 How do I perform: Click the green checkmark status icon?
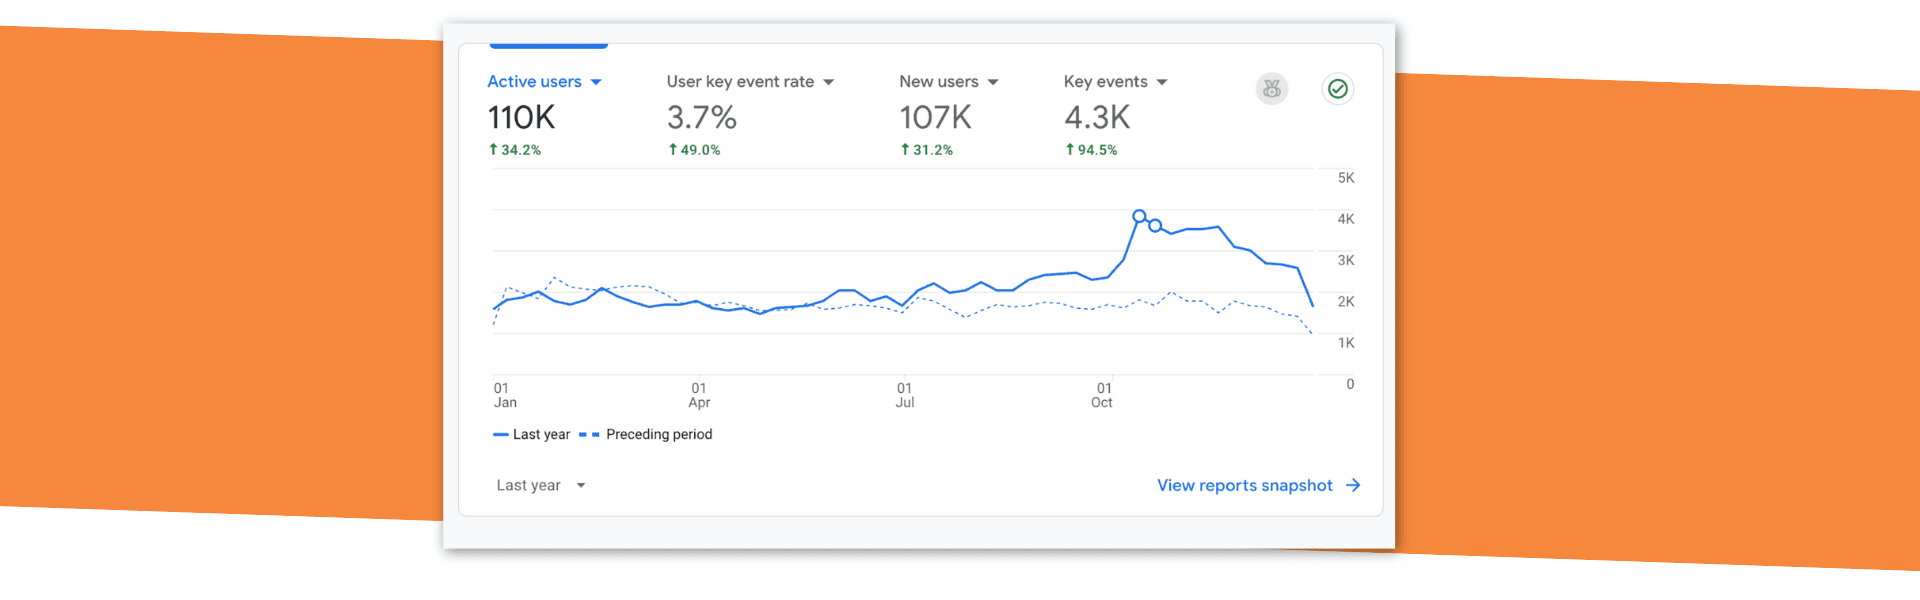point(1338,89)
